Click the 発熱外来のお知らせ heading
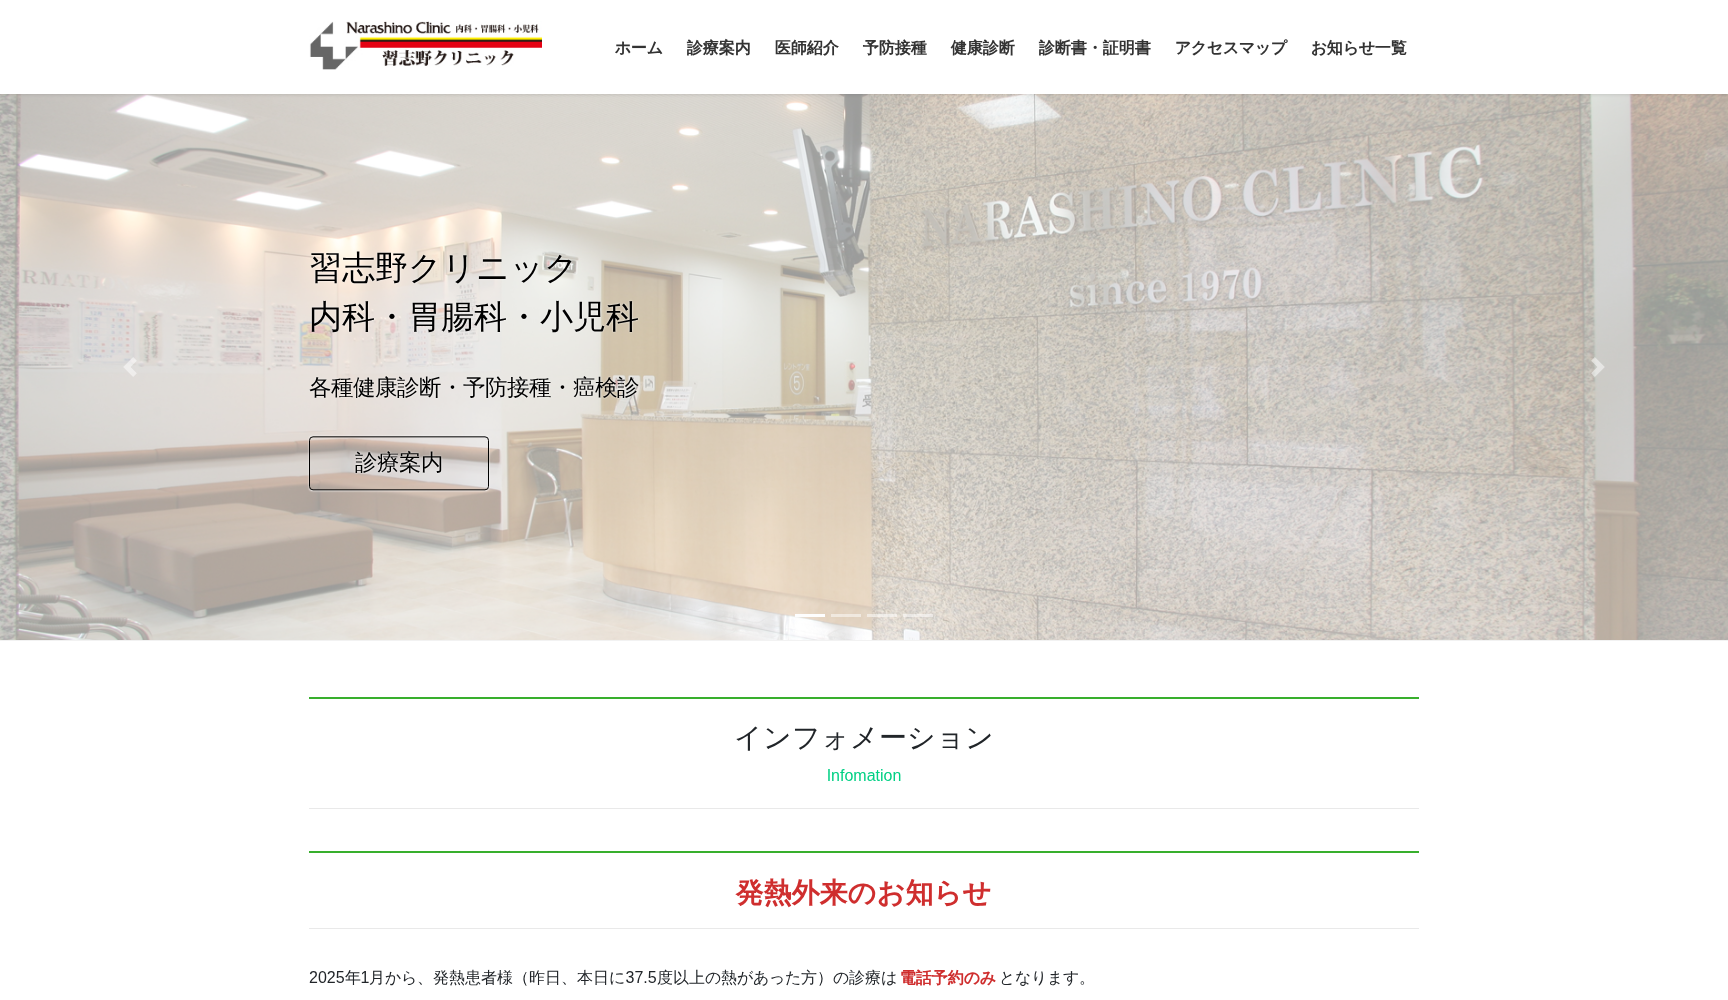1728x1000 pixels. click(862, 893)
